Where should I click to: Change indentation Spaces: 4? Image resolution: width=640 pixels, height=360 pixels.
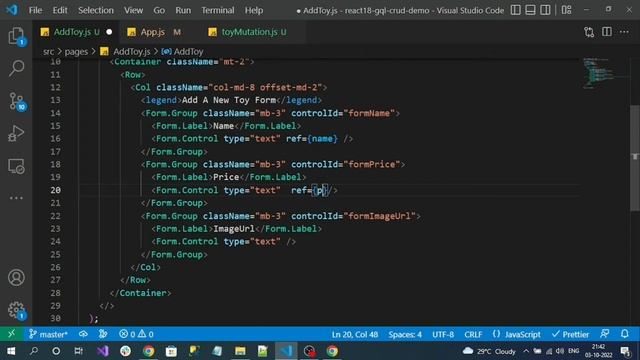405,334
